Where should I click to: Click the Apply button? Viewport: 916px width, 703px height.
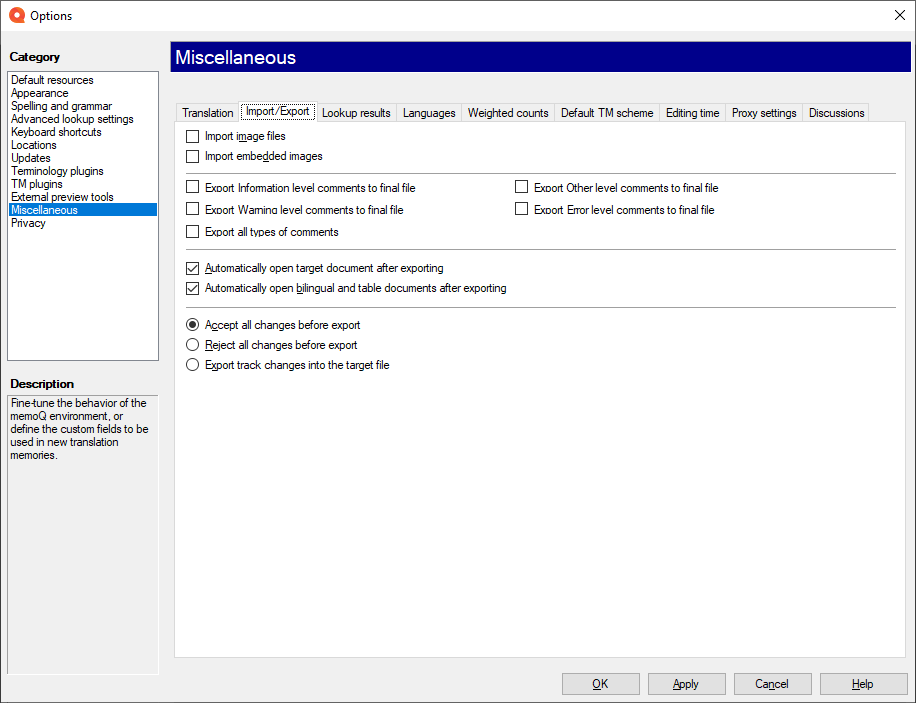(686, 684)
